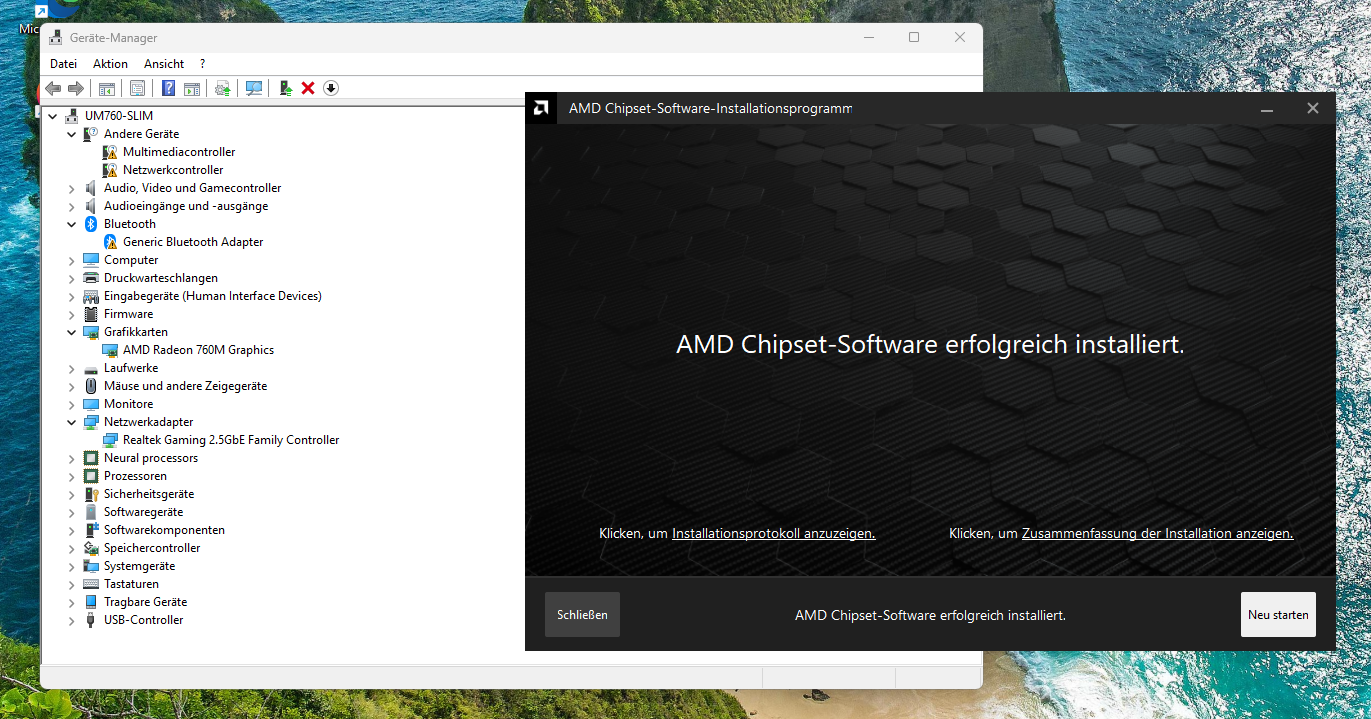Maximize the Geräte-Manager window
This screenshot has height=719, width=1371.
click(914, 37)
